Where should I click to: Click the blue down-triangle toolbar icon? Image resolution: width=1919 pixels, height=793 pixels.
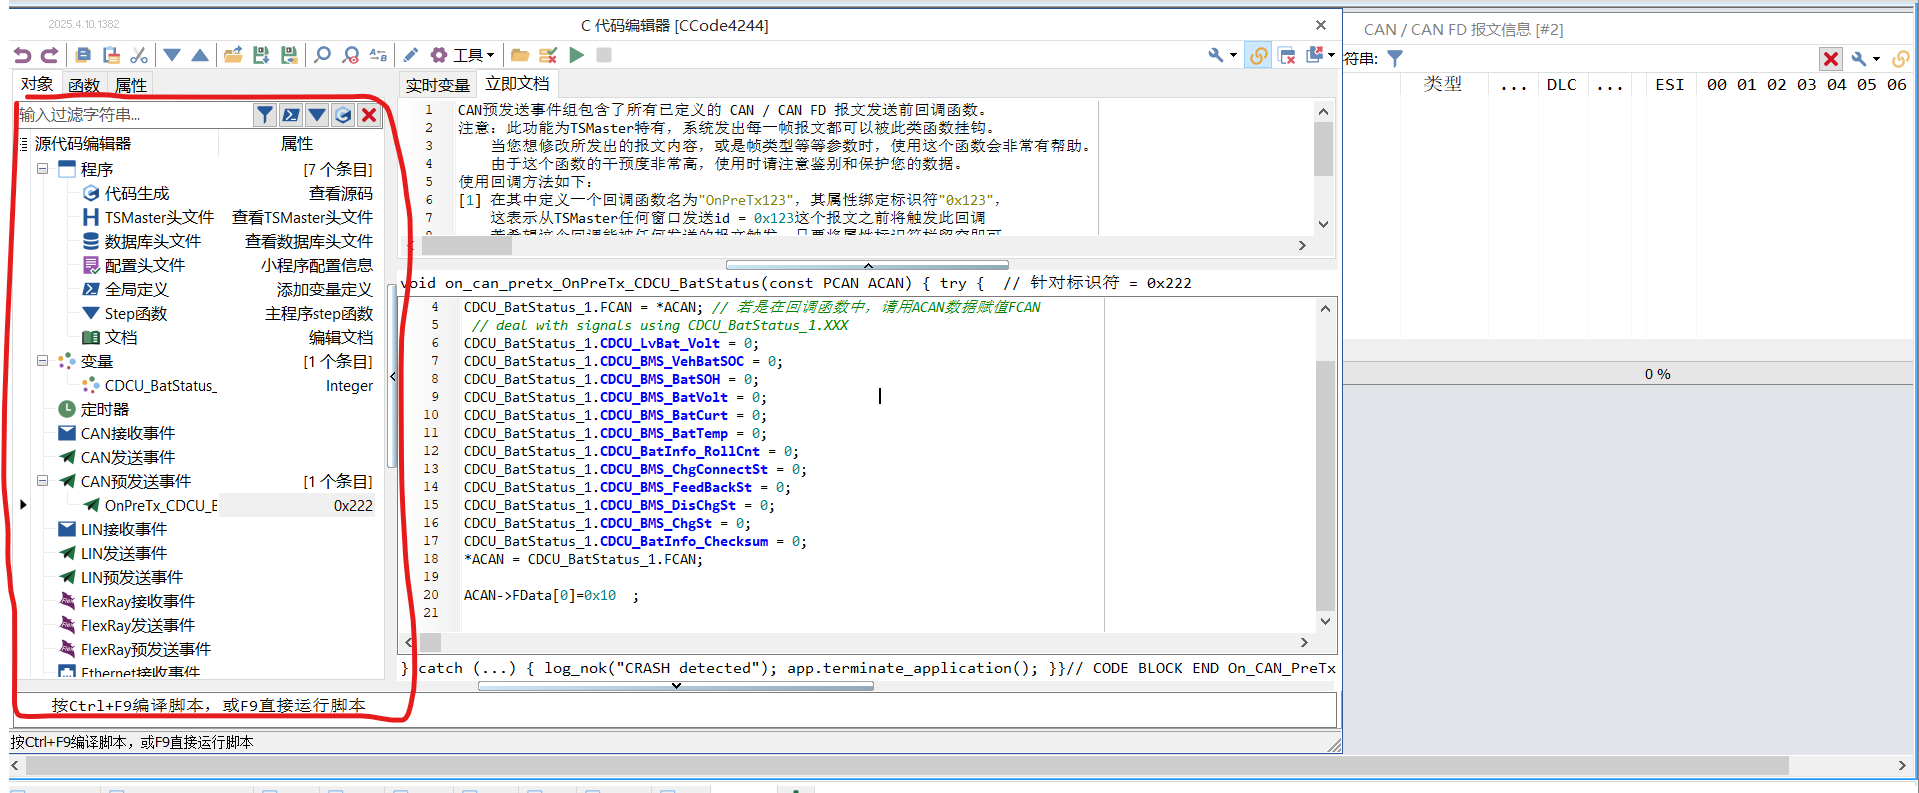click(x=172, y=55)
